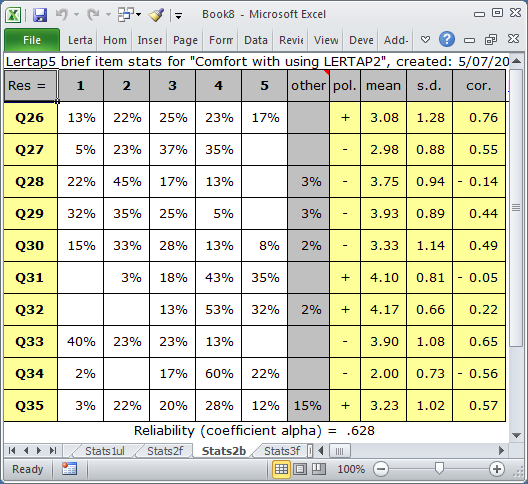Click the Ready status bar indicator
This screenshot has width=528, height=484.
click(28, 469)
